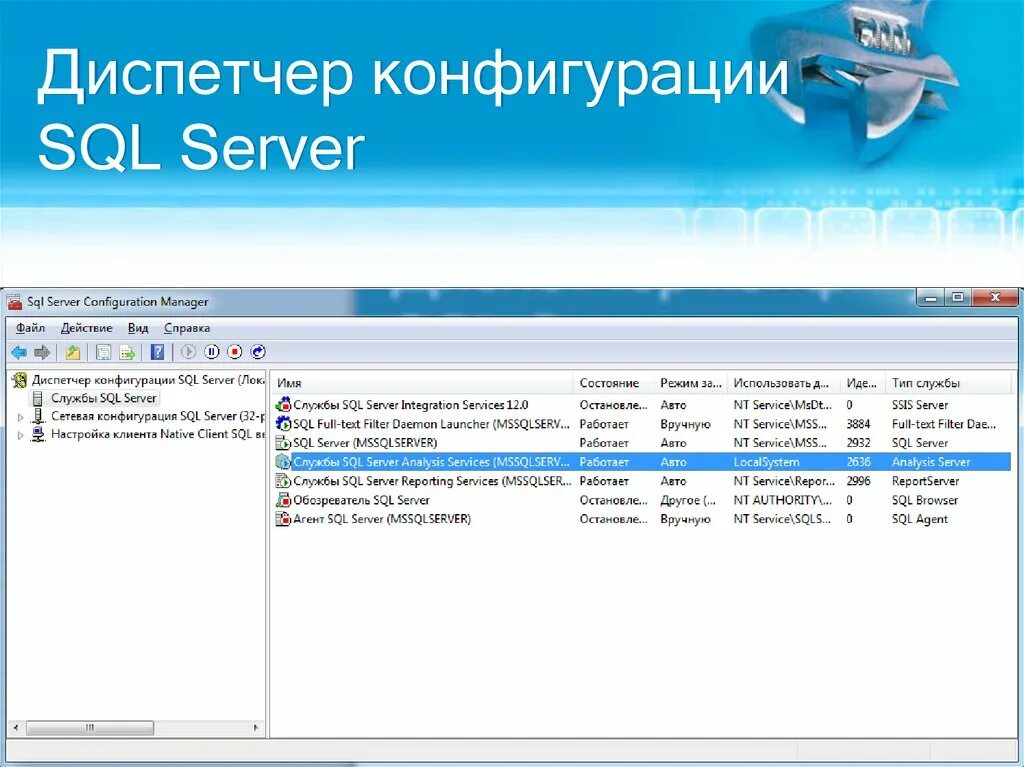Click the Export list toolbar icon
The height and width of the screenshot is (767, 1024).
pyautogui.click(x=127, y=353)
